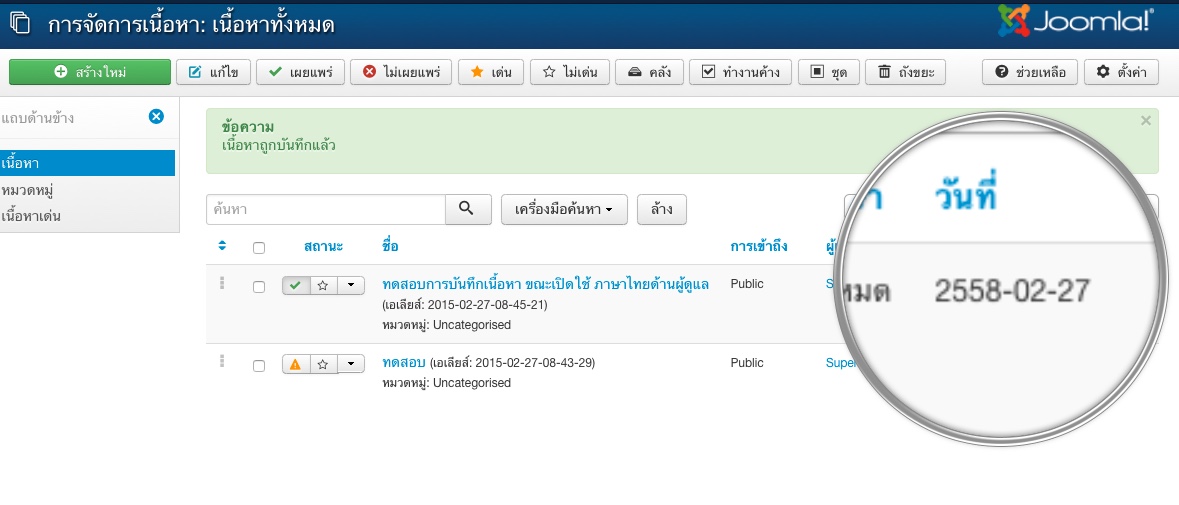Click the ไม่เผยแพร่ (Unpublish) toolbar button
This screenshot has height=505, width=1179.
[x=402, y=72]
